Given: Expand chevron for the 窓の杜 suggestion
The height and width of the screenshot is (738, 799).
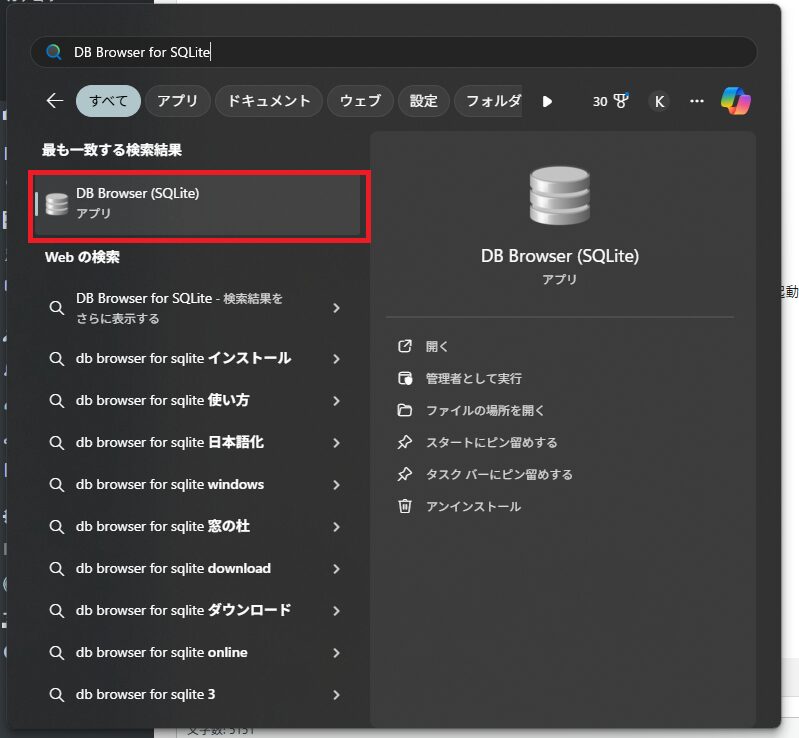Looking at the screenshot, I should pyautogui.click(x=336, y=526).
